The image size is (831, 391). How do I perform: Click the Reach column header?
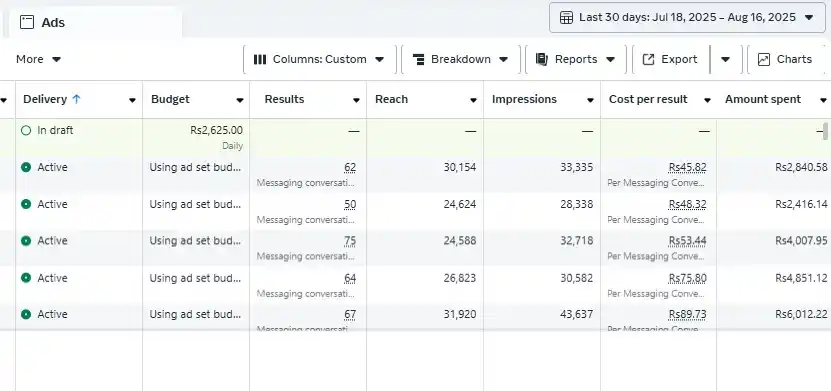coord(391,99)
